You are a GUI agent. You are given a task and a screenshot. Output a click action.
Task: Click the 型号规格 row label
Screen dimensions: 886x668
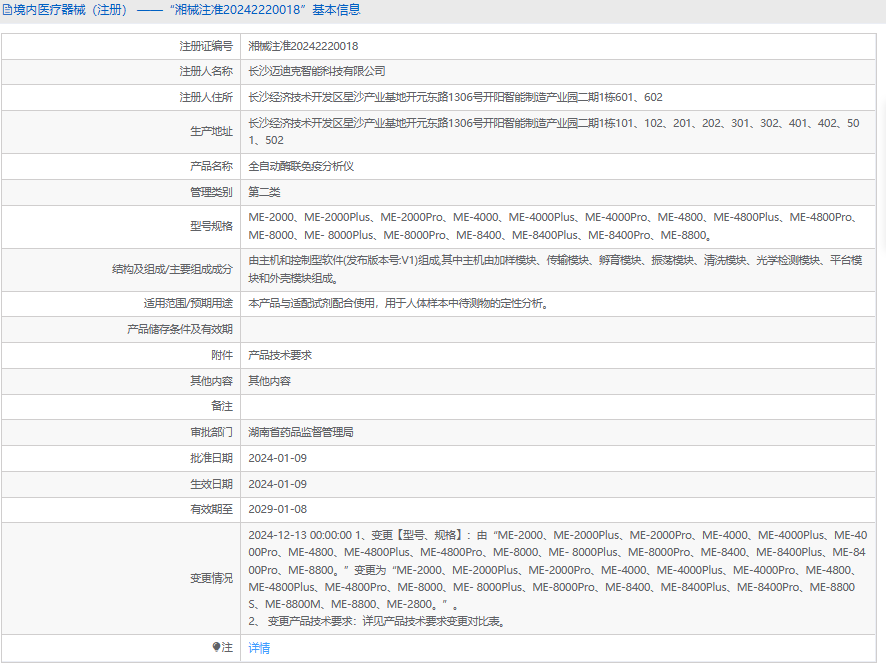coord(211,226)
